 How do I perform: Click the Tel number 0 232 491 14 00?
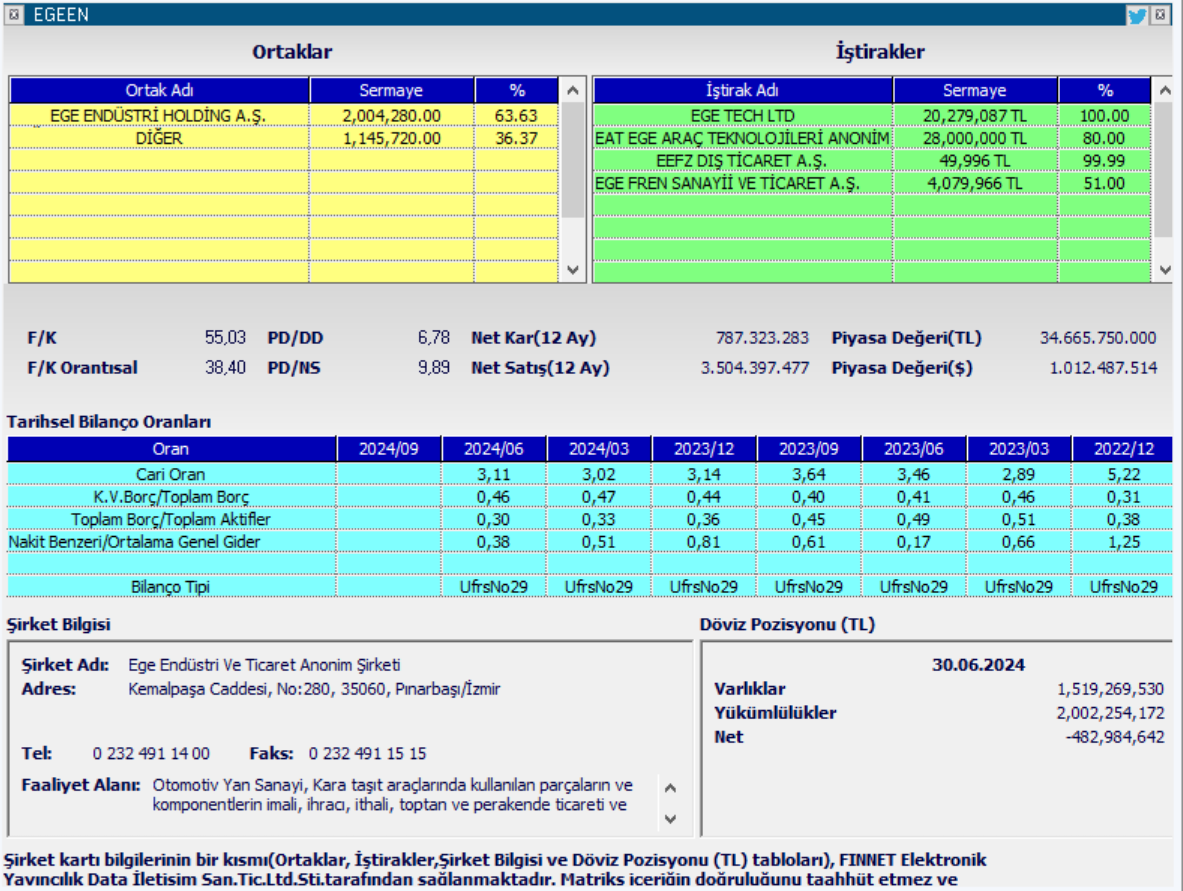tap(151, 754)
